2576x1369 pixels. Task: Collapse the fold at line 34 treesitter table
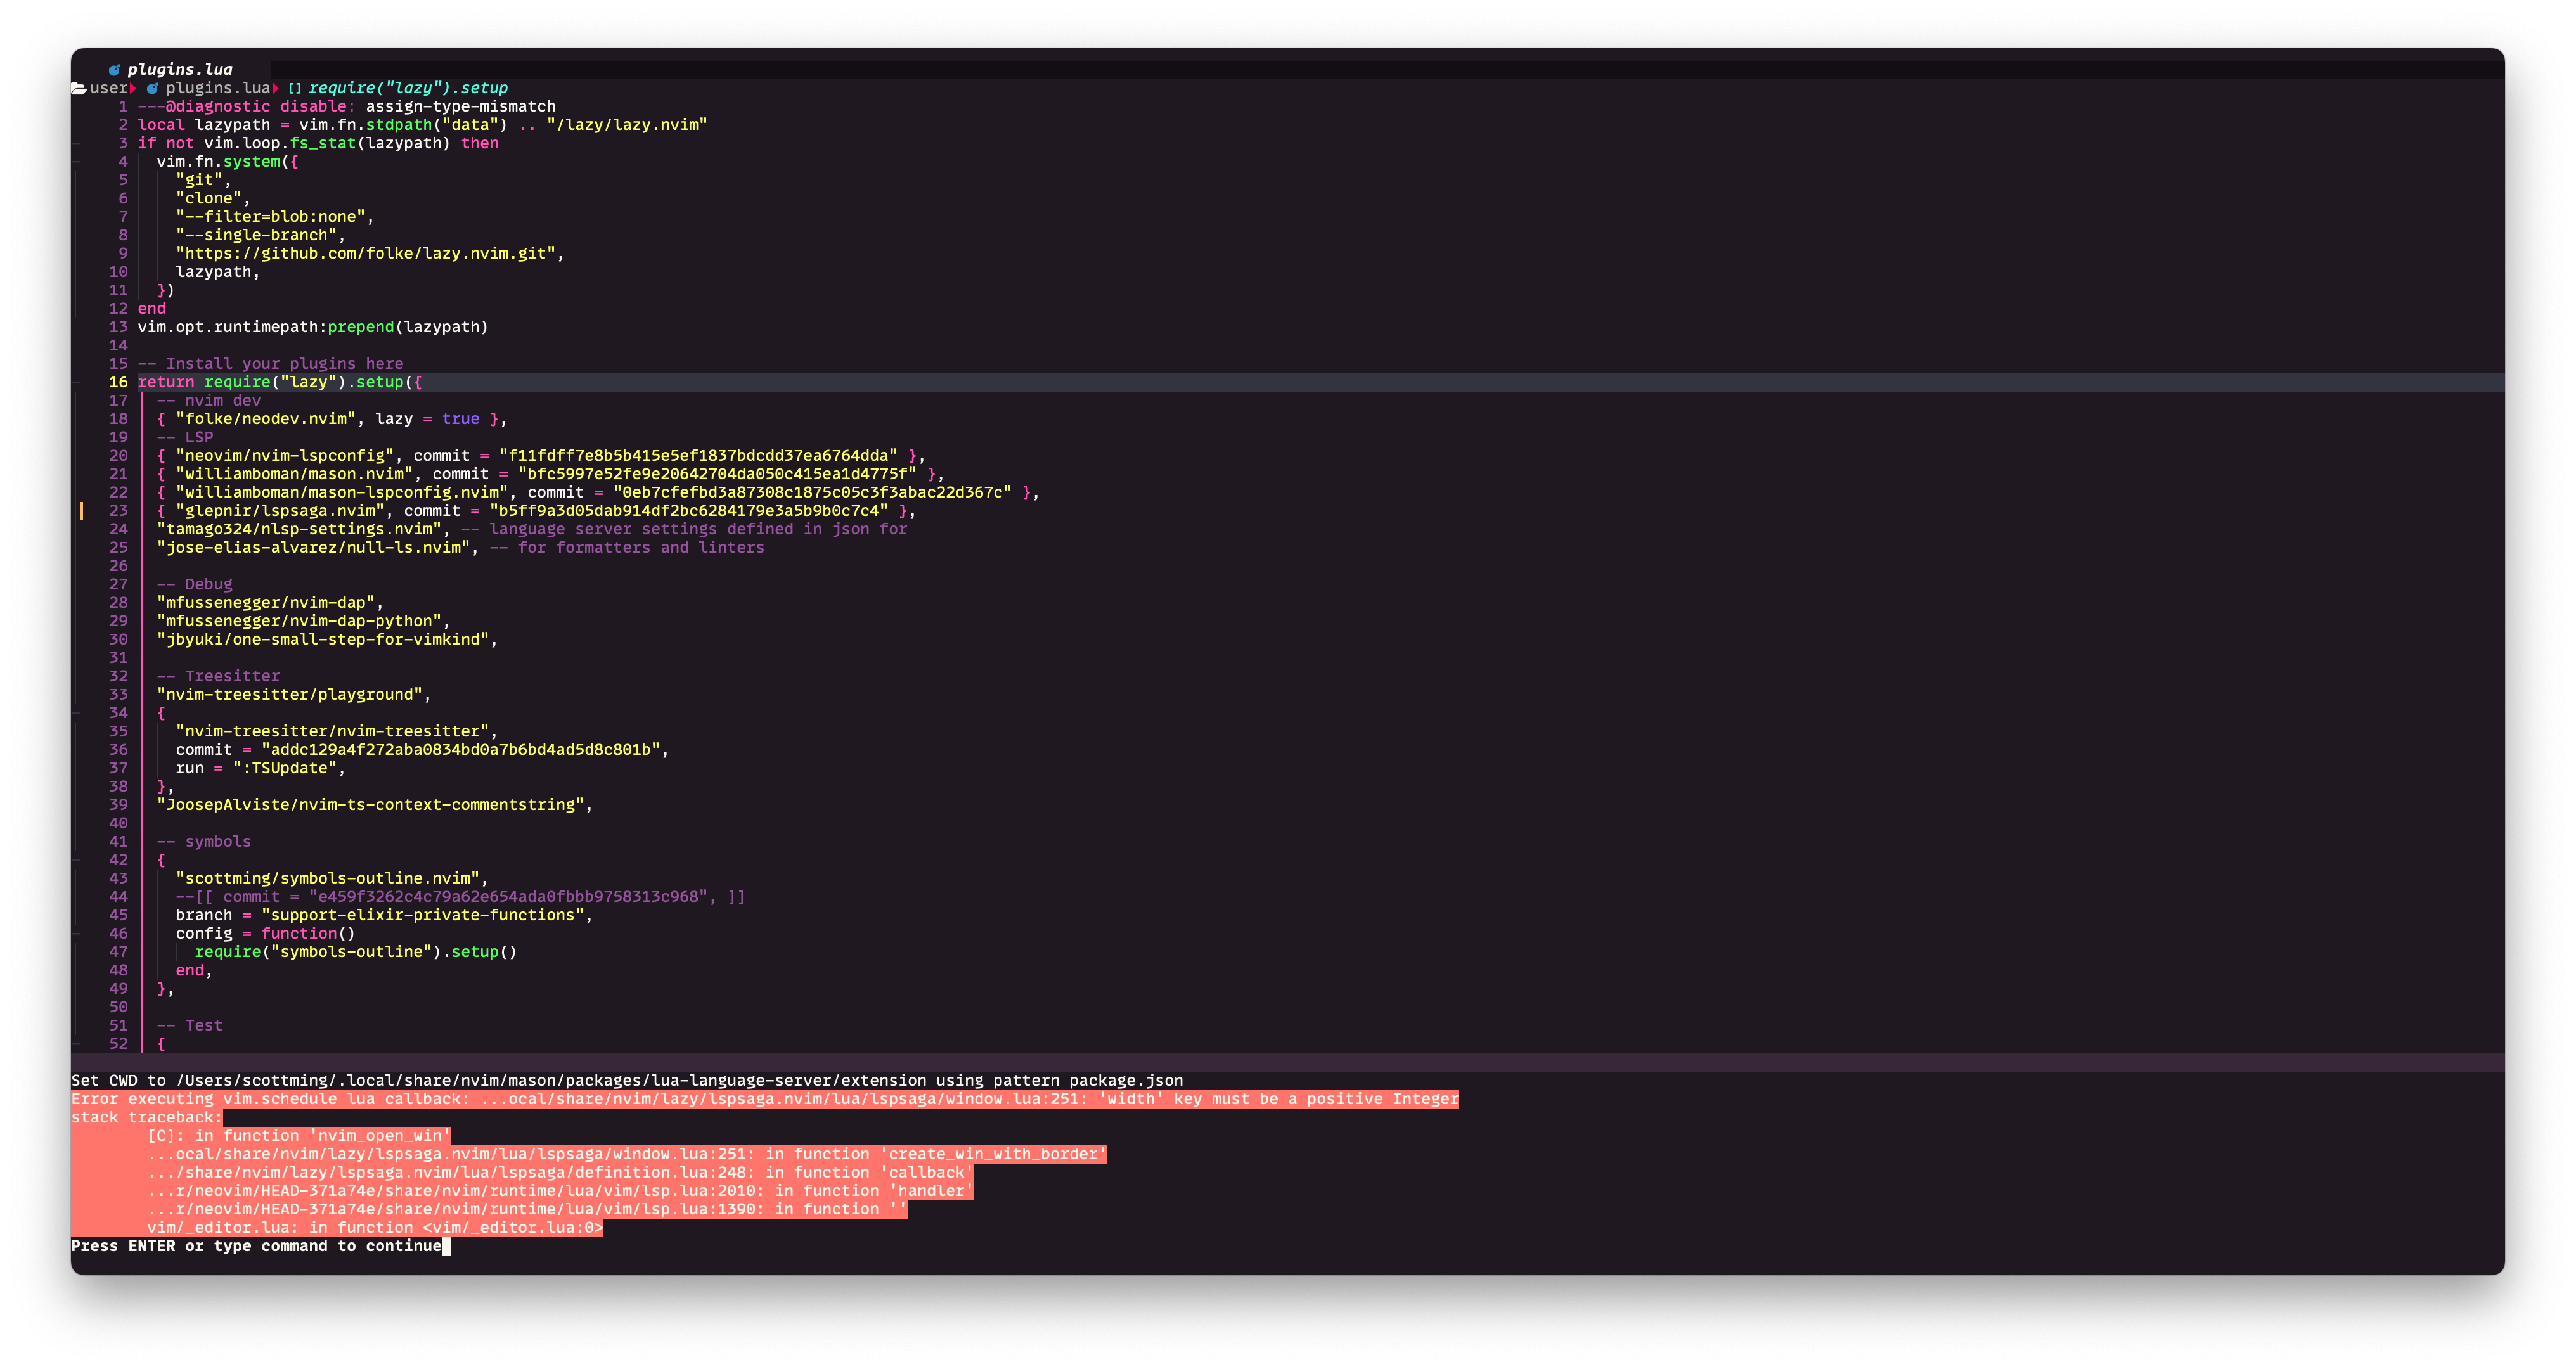pyautogui.click(x=76, y=712)
